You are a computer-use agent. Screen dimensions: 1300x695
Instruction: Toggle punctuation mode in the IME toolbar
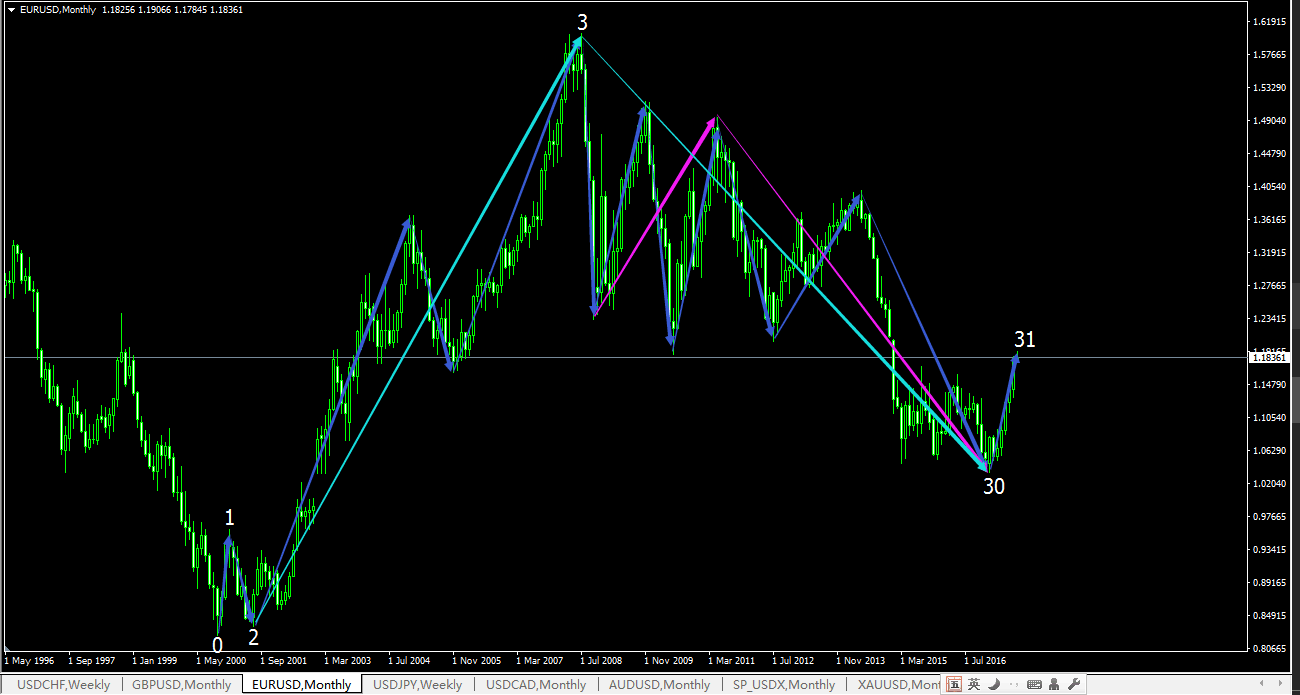(1013, 684)
